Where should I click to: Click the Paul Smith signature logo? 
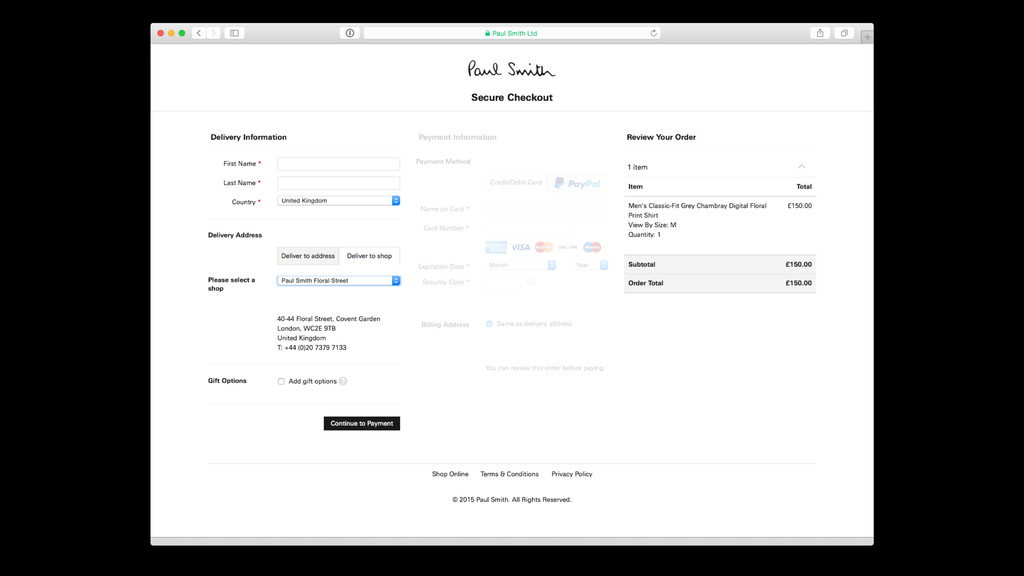(x=511, y=69)
